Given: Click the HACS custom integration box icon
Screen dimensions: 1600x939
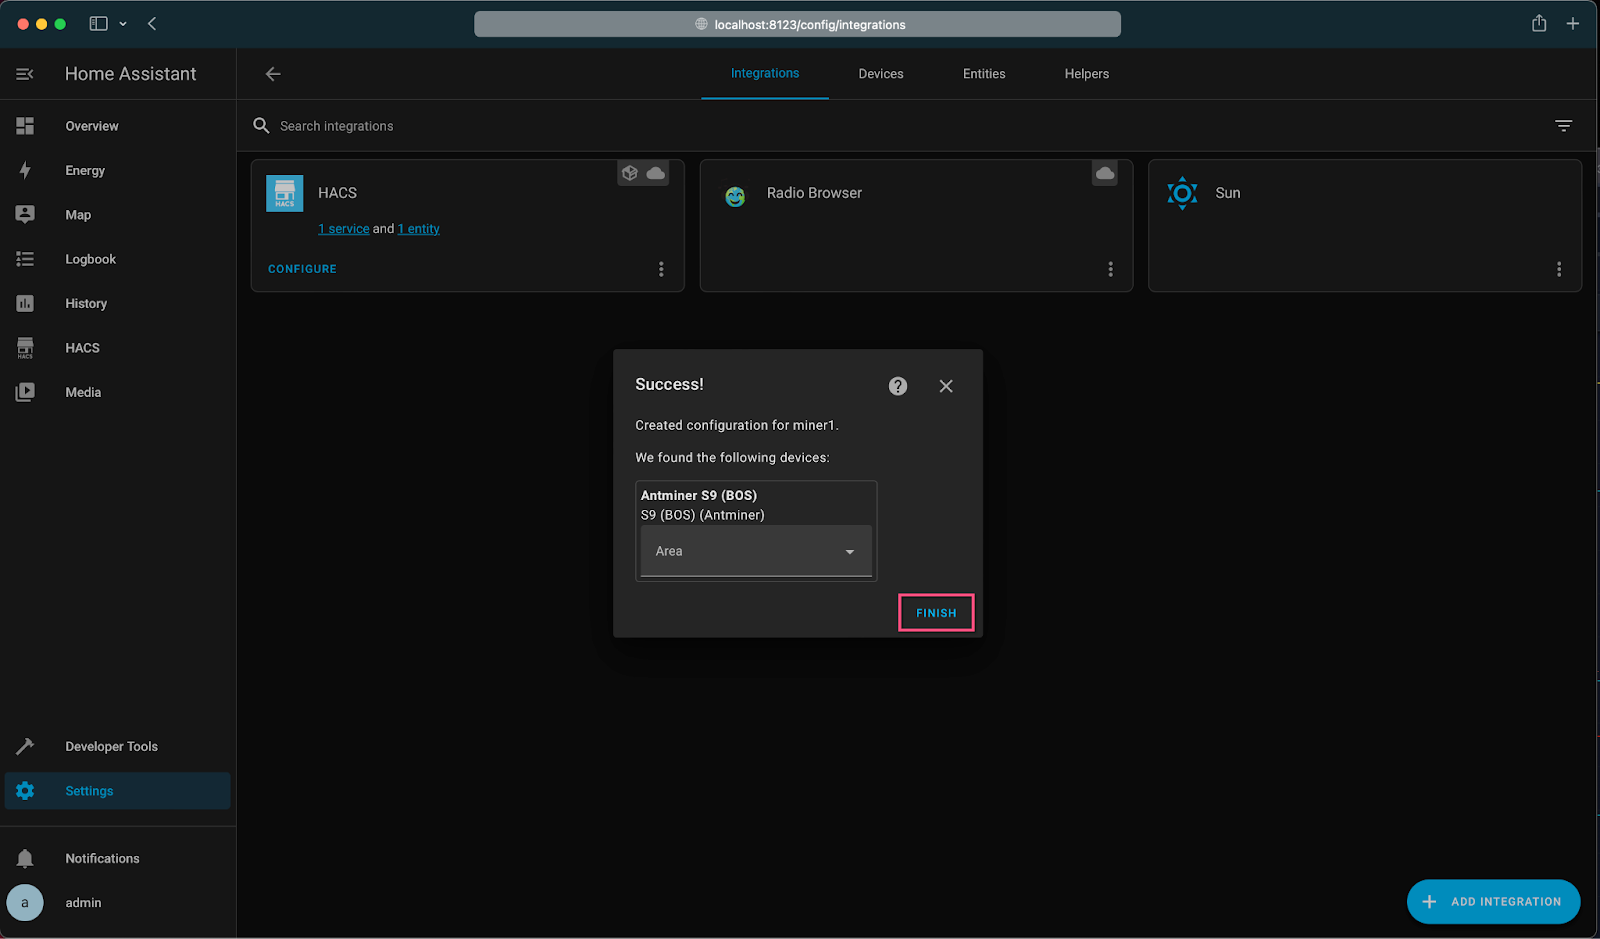Looking at the screenshot, I should 630,173.
